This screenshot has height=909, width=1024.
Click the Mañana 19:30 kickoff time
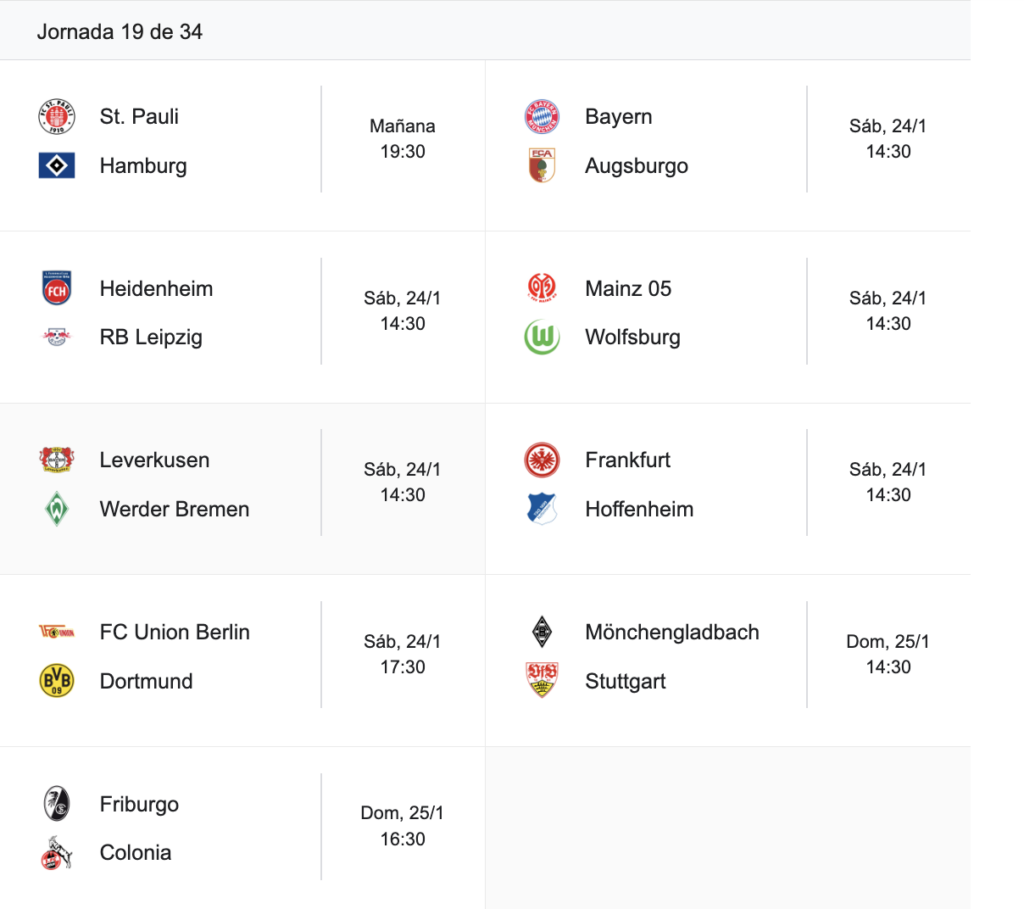pyautogui.click(x=402, y=139)
